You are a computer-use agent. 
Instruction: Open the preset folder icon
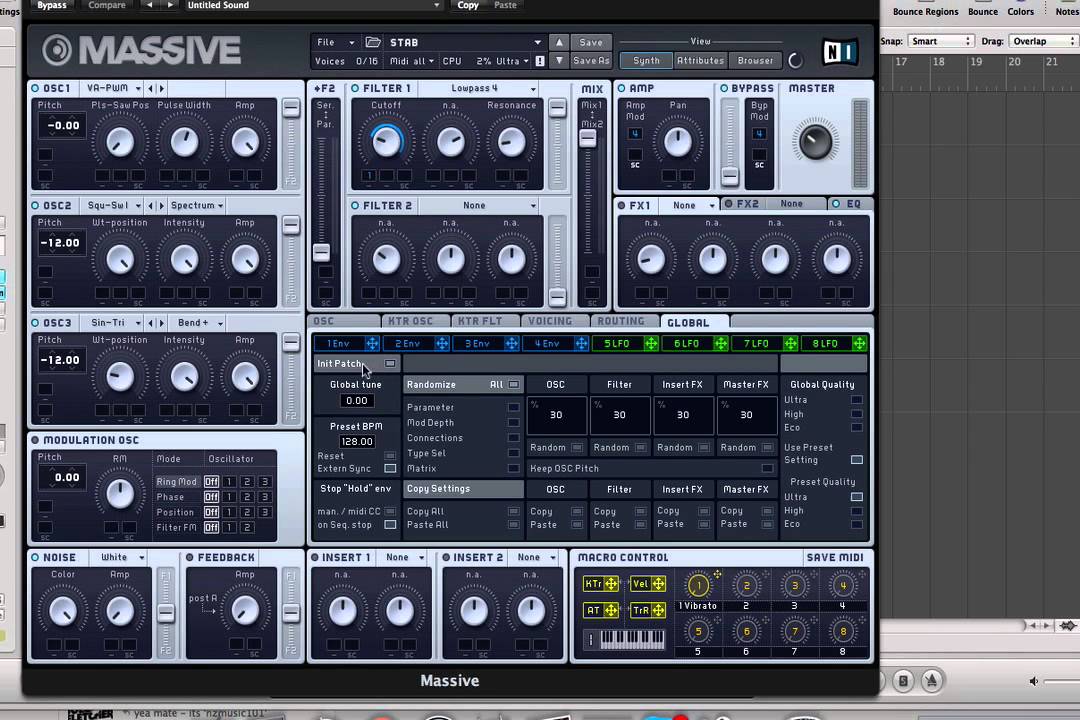tap(373, 42)
